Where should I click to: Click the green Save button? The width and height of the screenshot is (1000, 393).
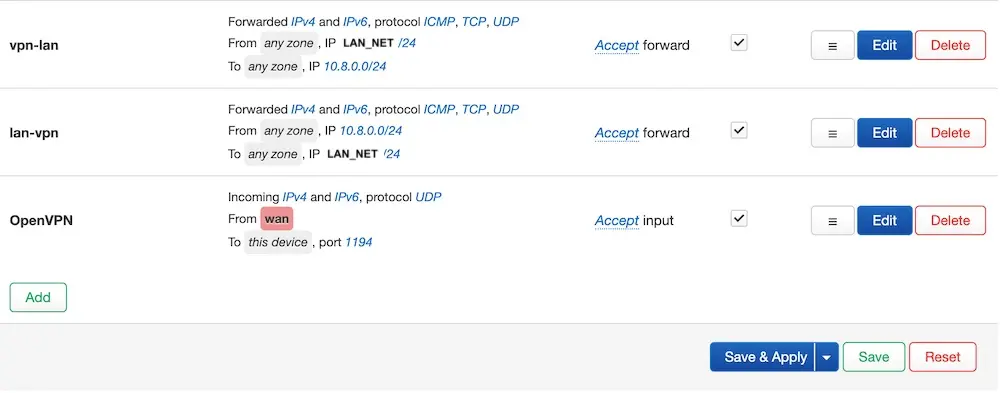click(x=874, y=357)
